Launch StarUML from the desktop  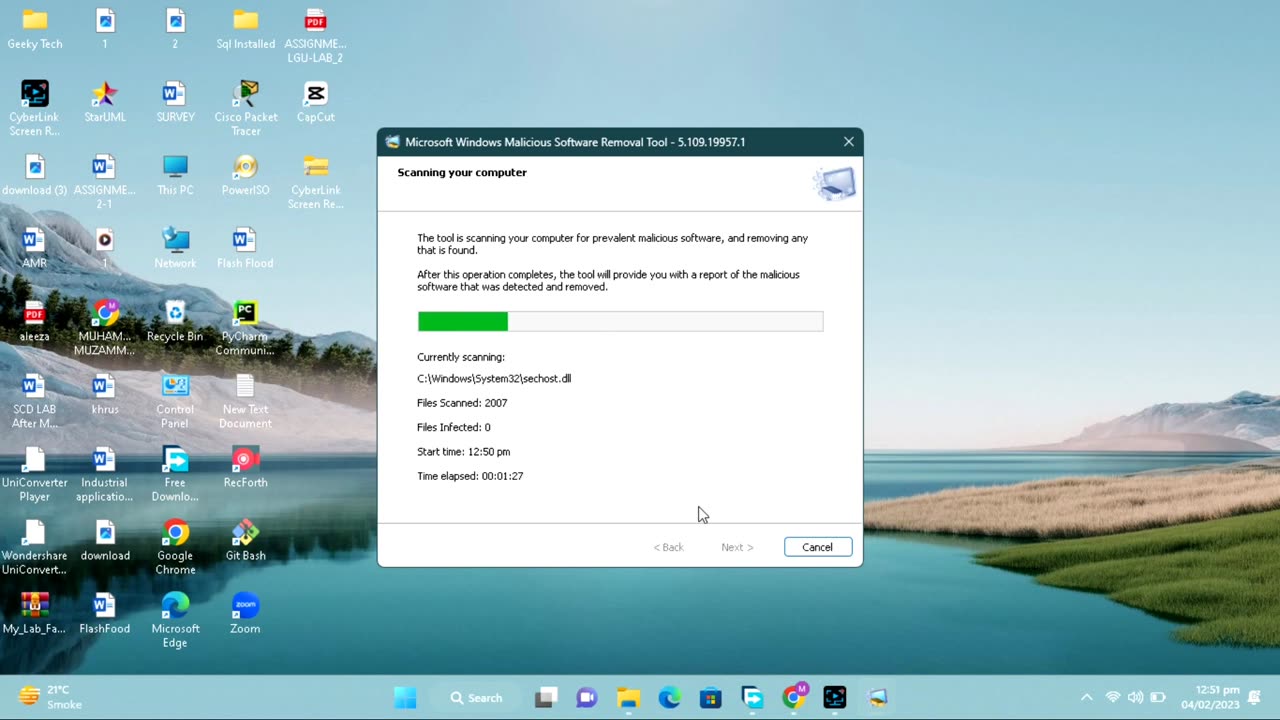(105, 103)
